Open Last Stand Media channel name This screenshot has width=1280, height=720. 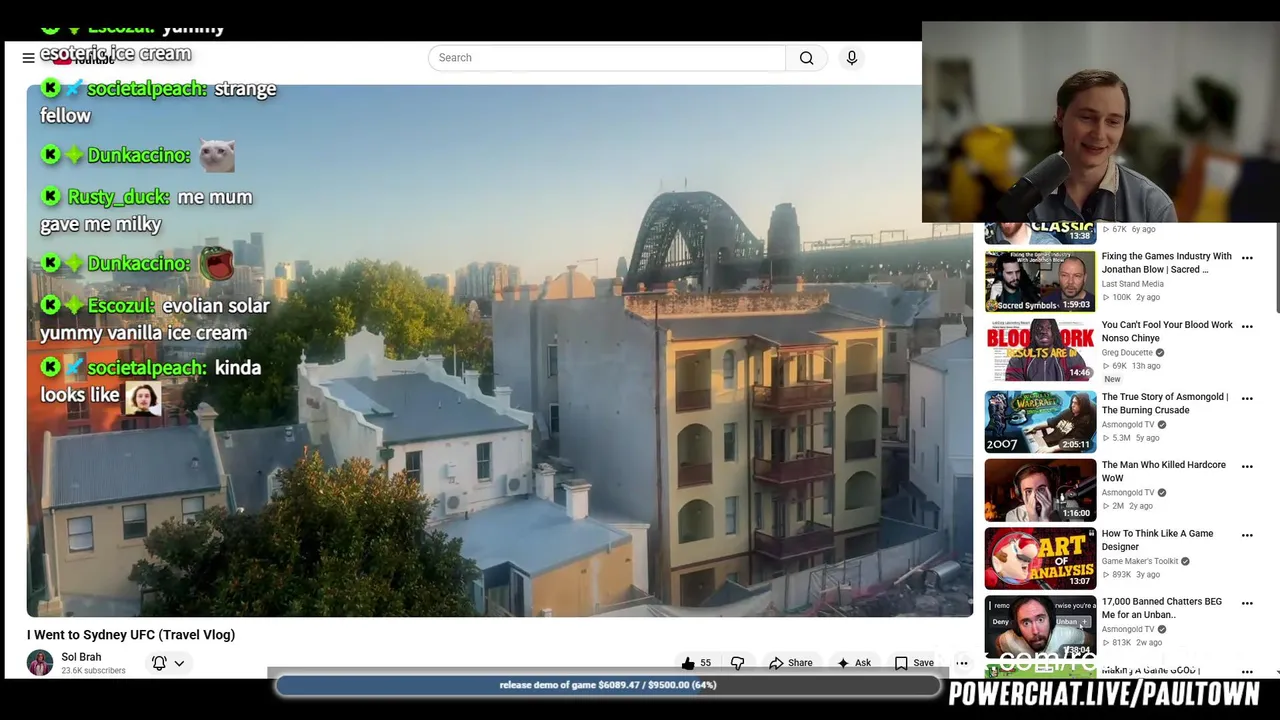coord(1132,284)
